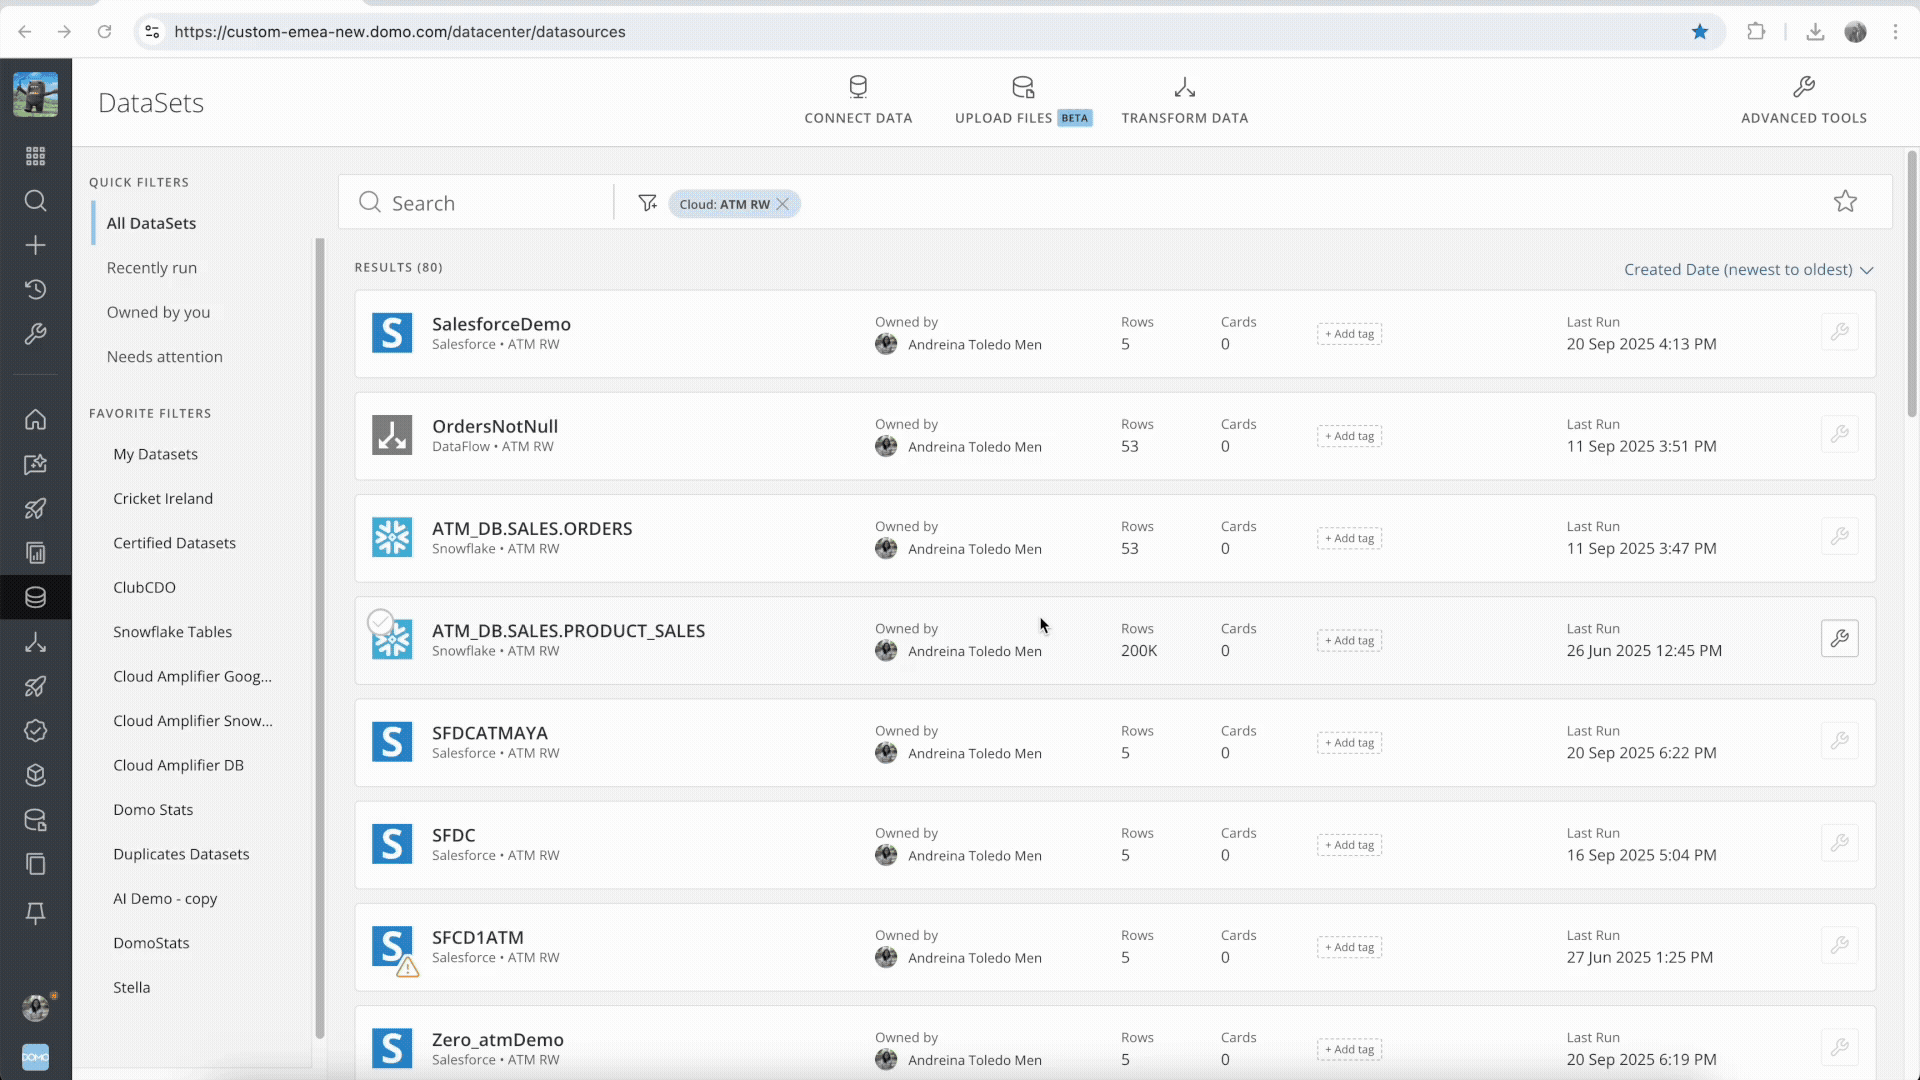Click the Domo logo at sidebar bottom
The image size is (1920, 1080).
(x=35, y=1057)
